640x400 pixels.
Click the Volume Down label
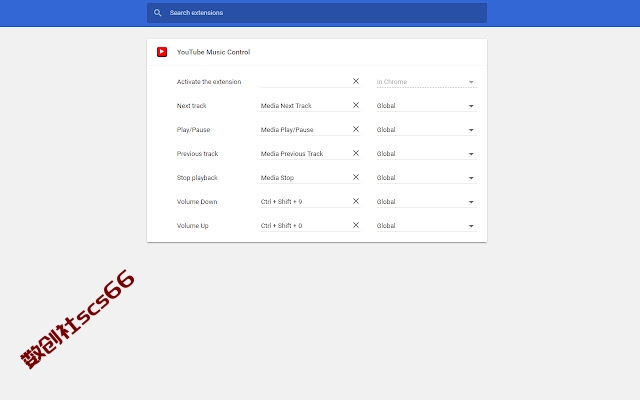(x=197, y=202)
